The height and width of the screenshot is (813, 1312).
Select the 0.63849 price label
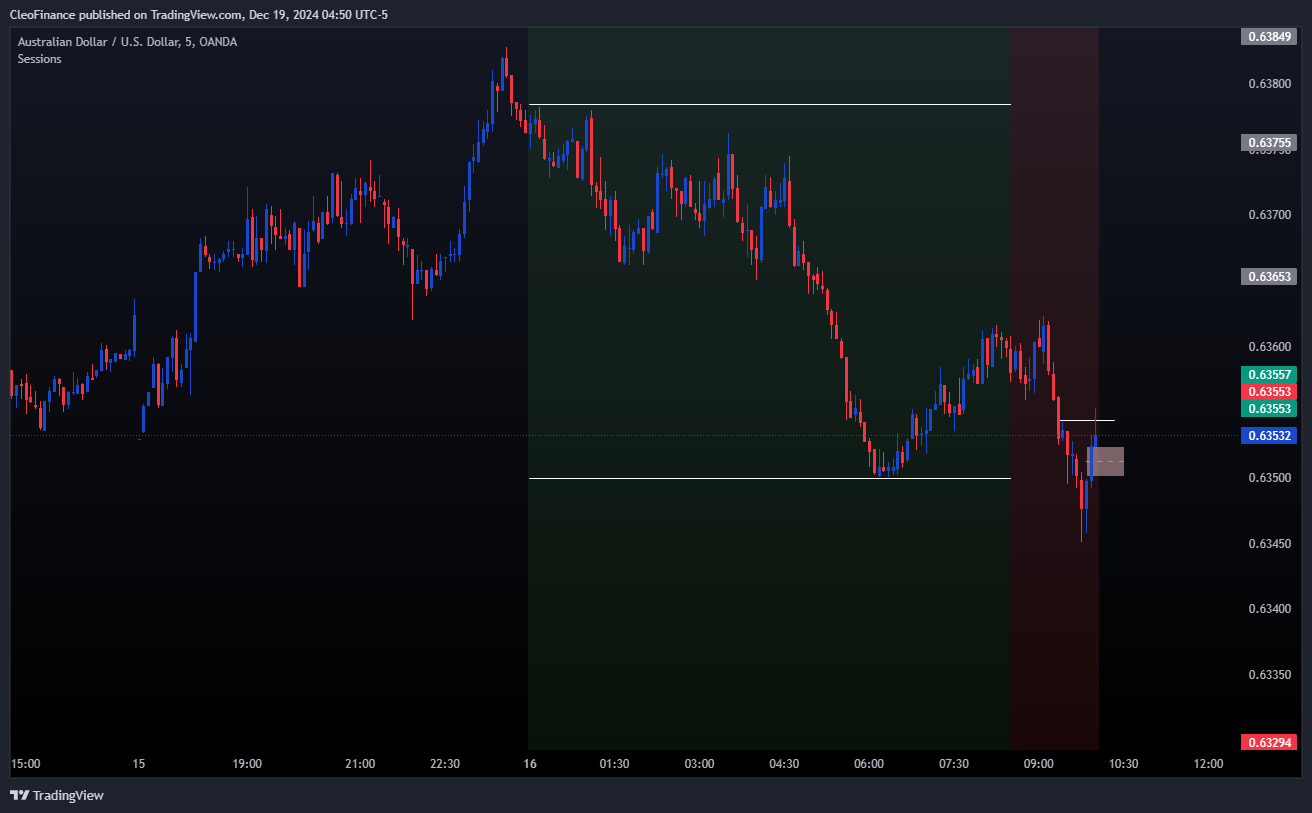tap(1269, 37)
